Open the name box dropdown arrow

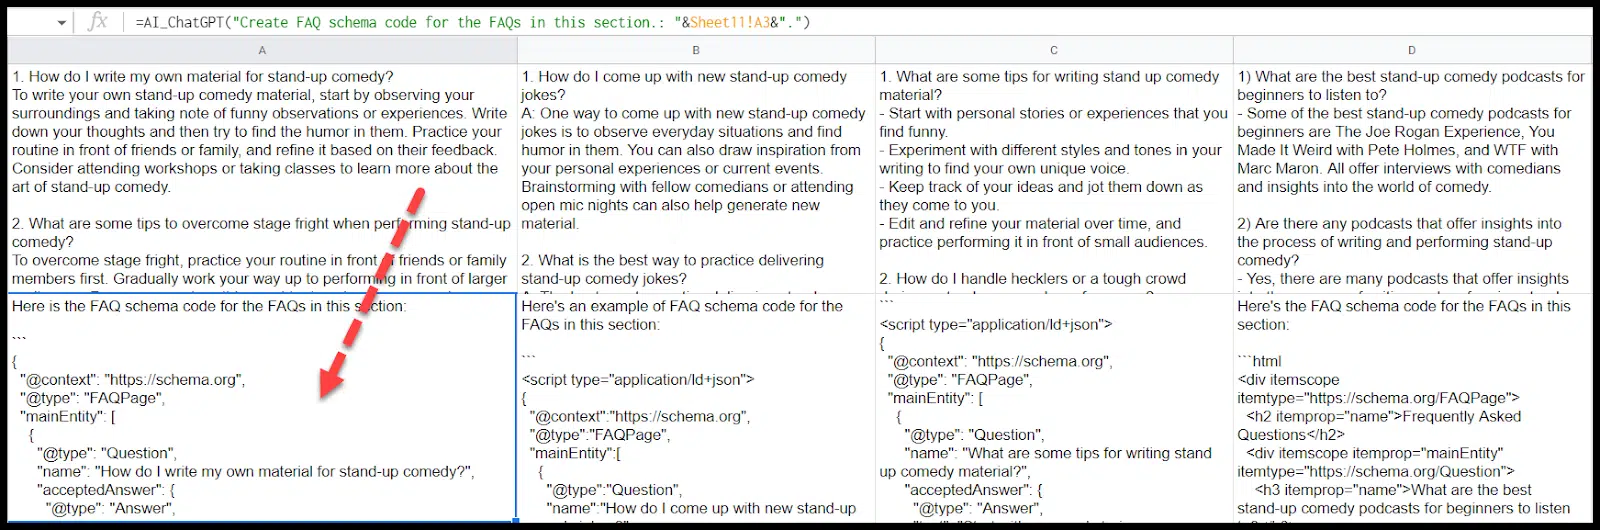62,22
